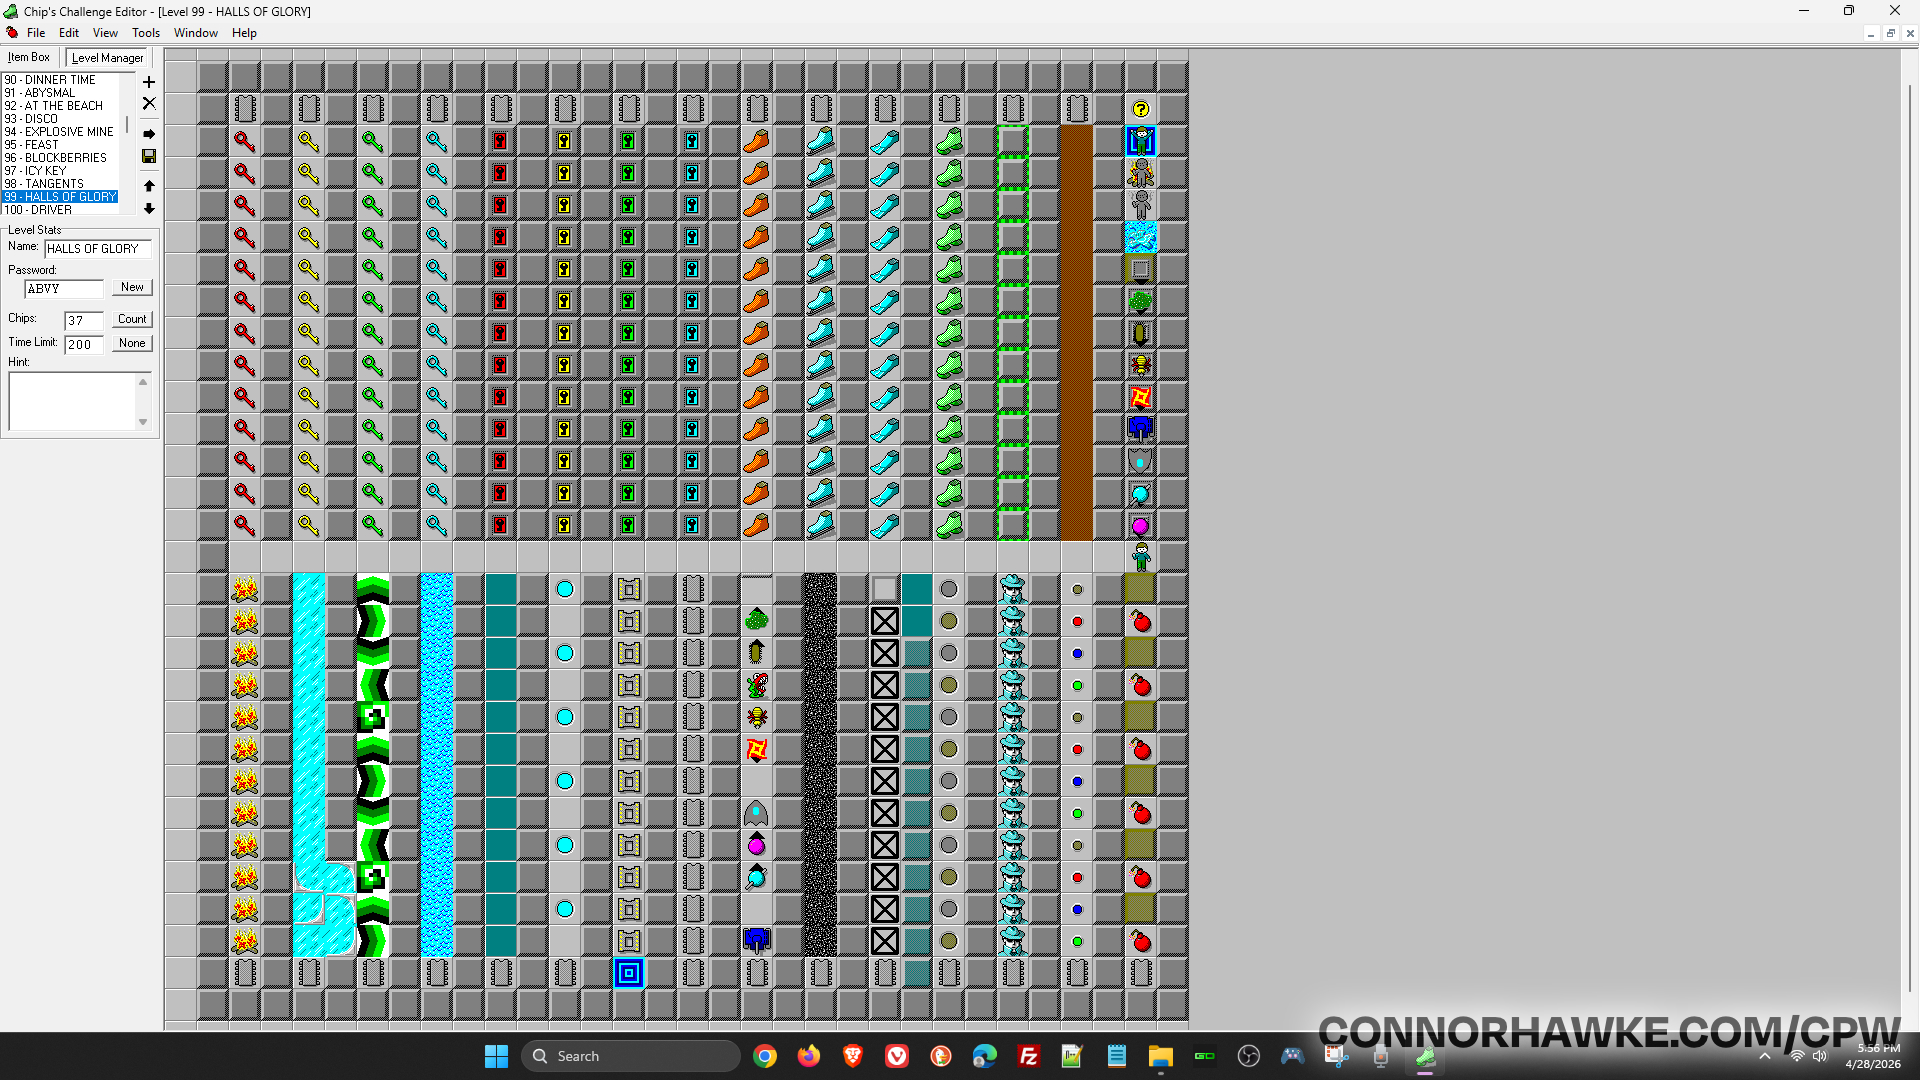Click the right arrow level icon
Viewport: 1920px width, 1080px height.
(149, 134)
